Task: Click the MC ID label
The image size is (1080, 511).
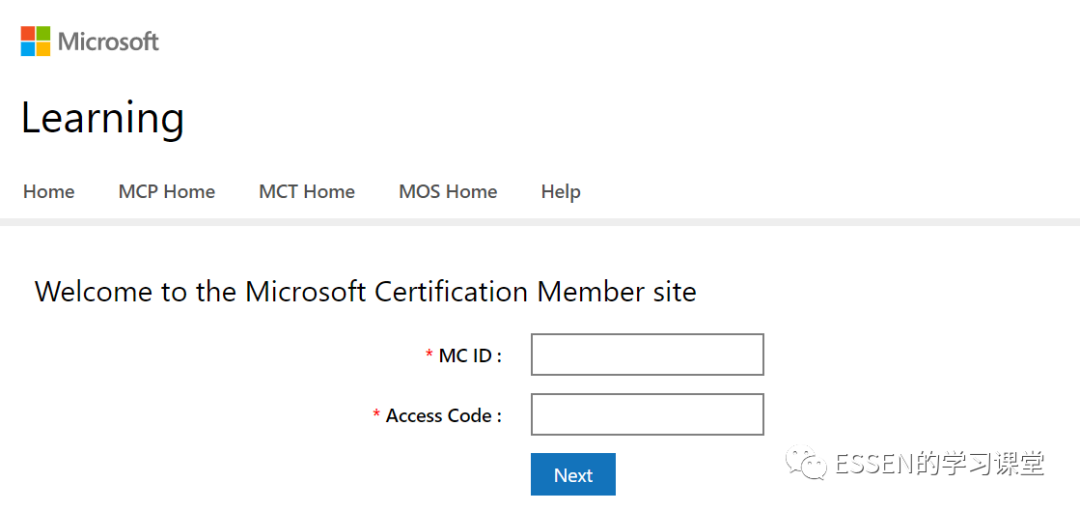Action: pos(470,356)
